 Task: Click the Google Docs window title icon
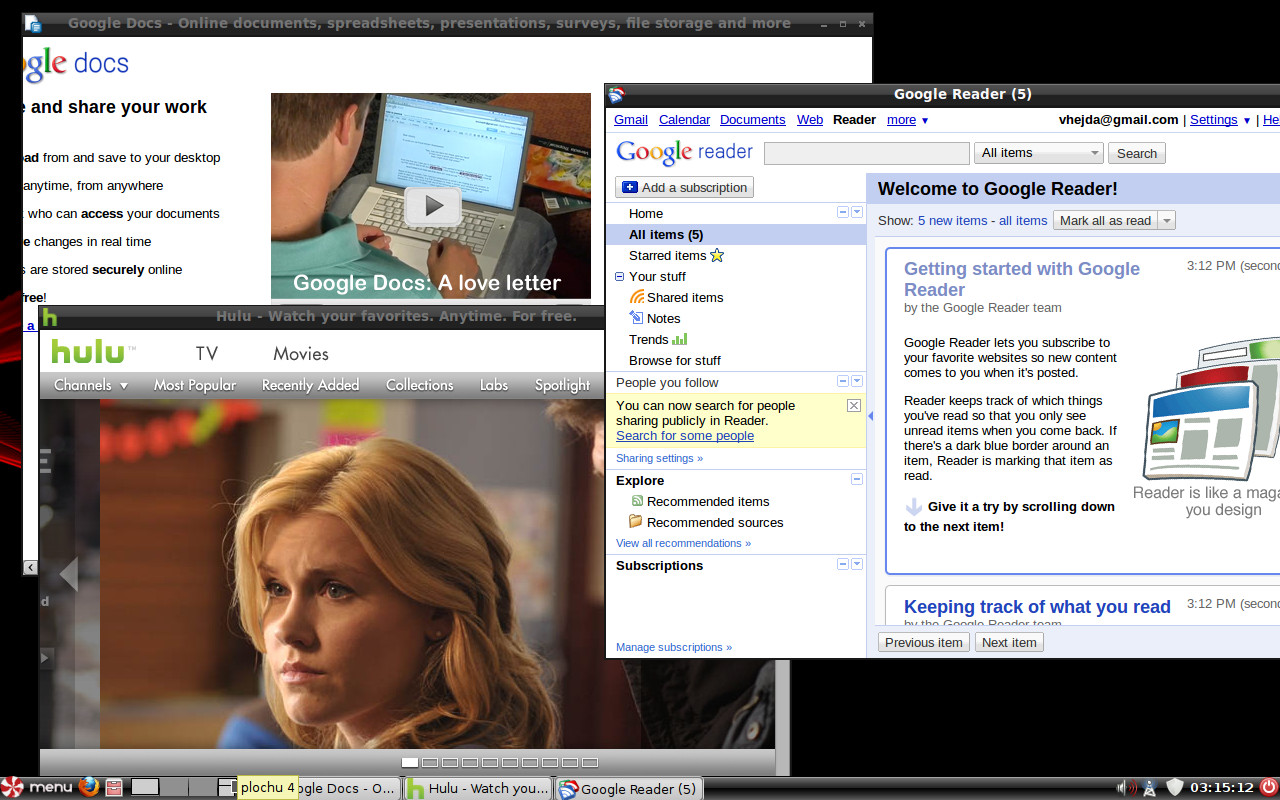(33, 23)
